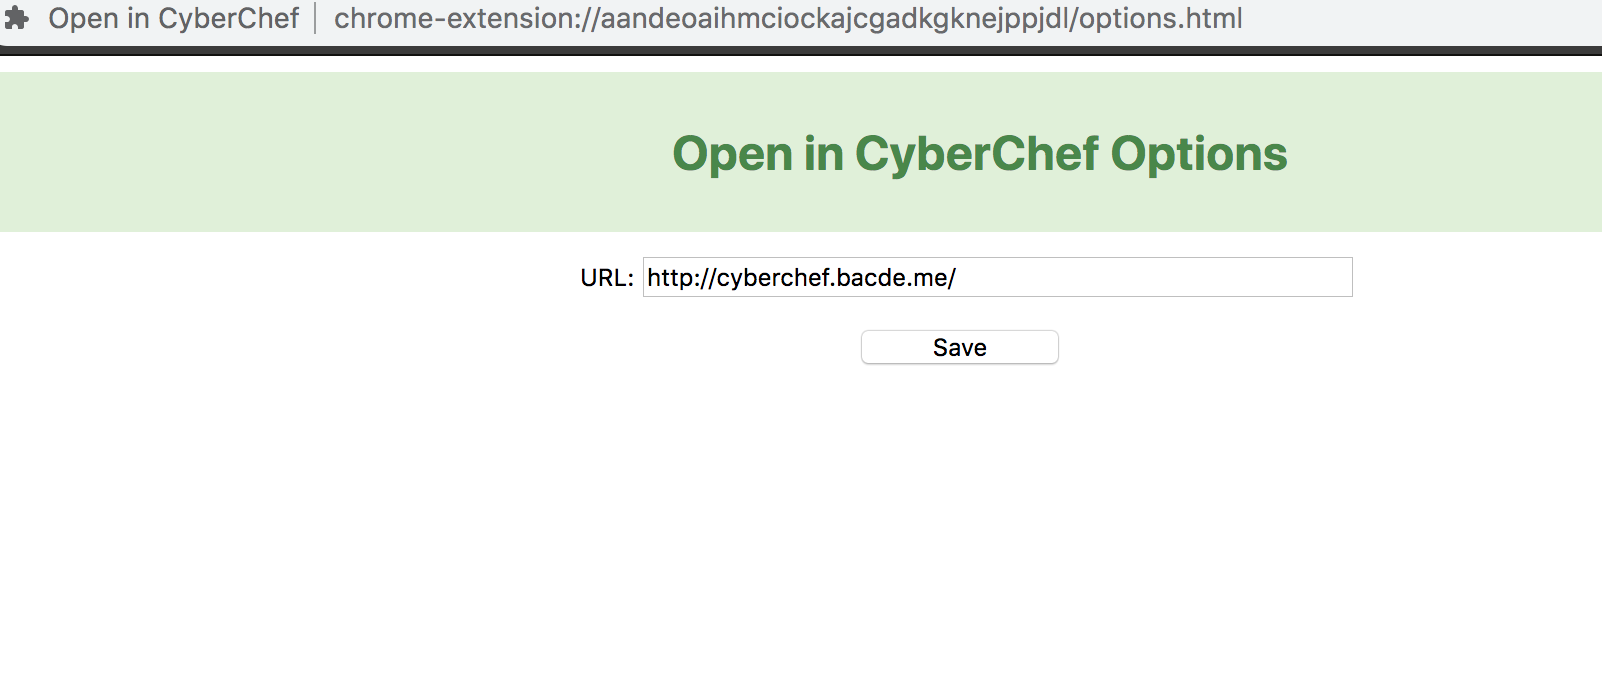Click the chrome-extension options.html address text
Image resolution: width=1602 pixels, height=680 pixels.
[788, 17]
